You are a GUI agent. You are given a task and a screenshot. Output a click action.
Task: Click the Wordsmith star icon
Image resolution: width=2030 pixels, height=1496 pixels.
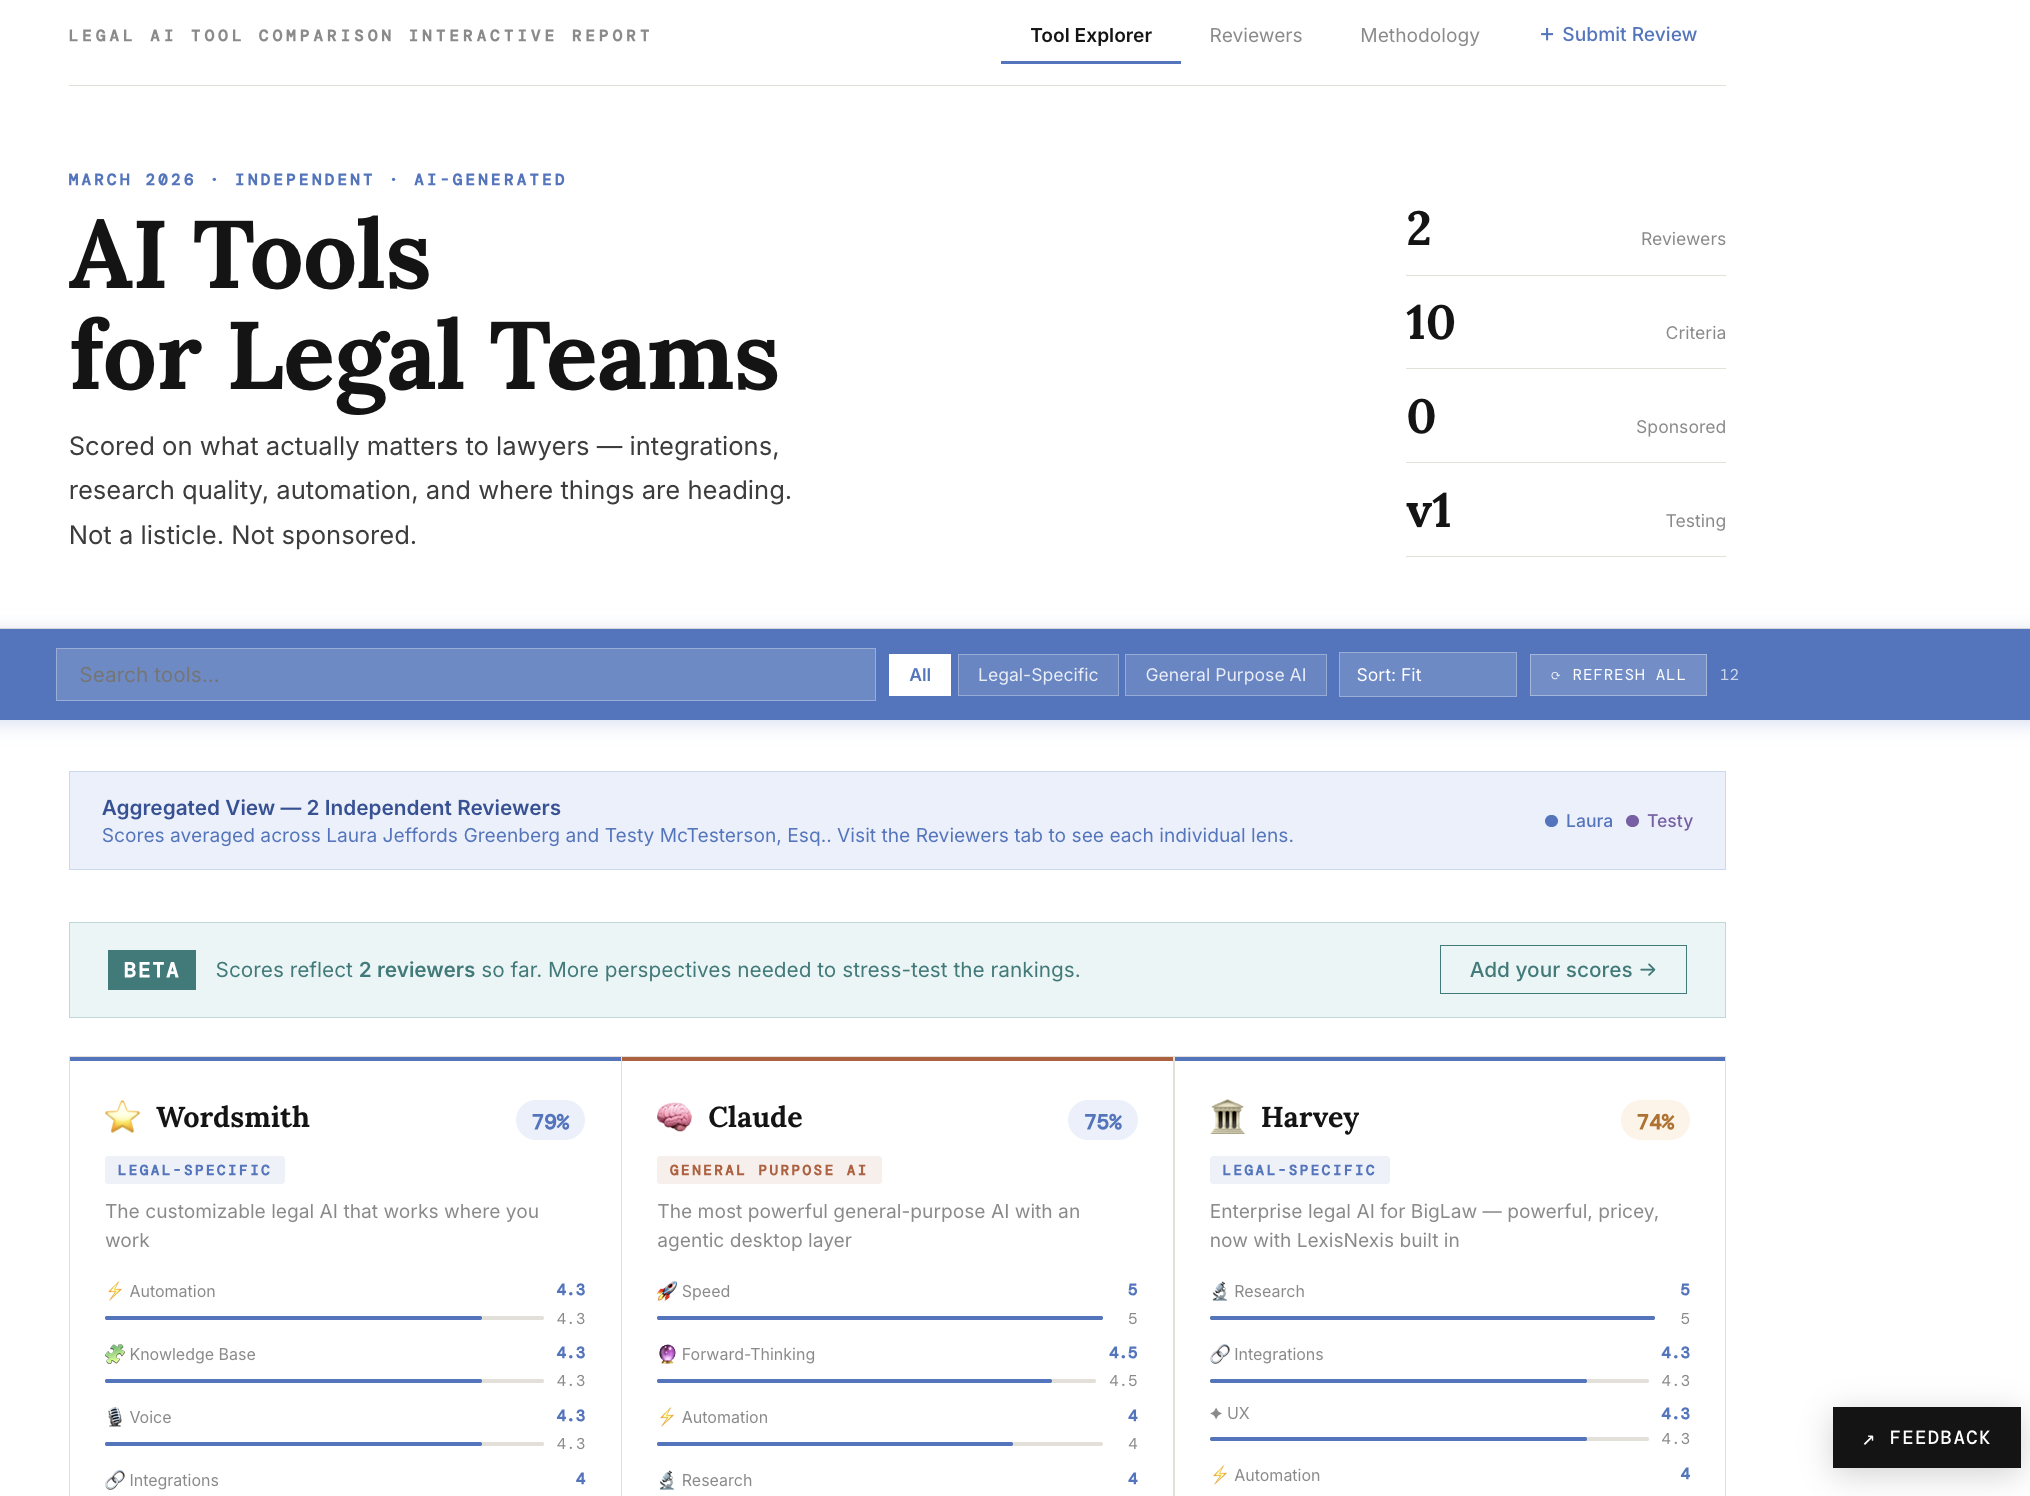pyautogui.click(x=122, y=1117)
